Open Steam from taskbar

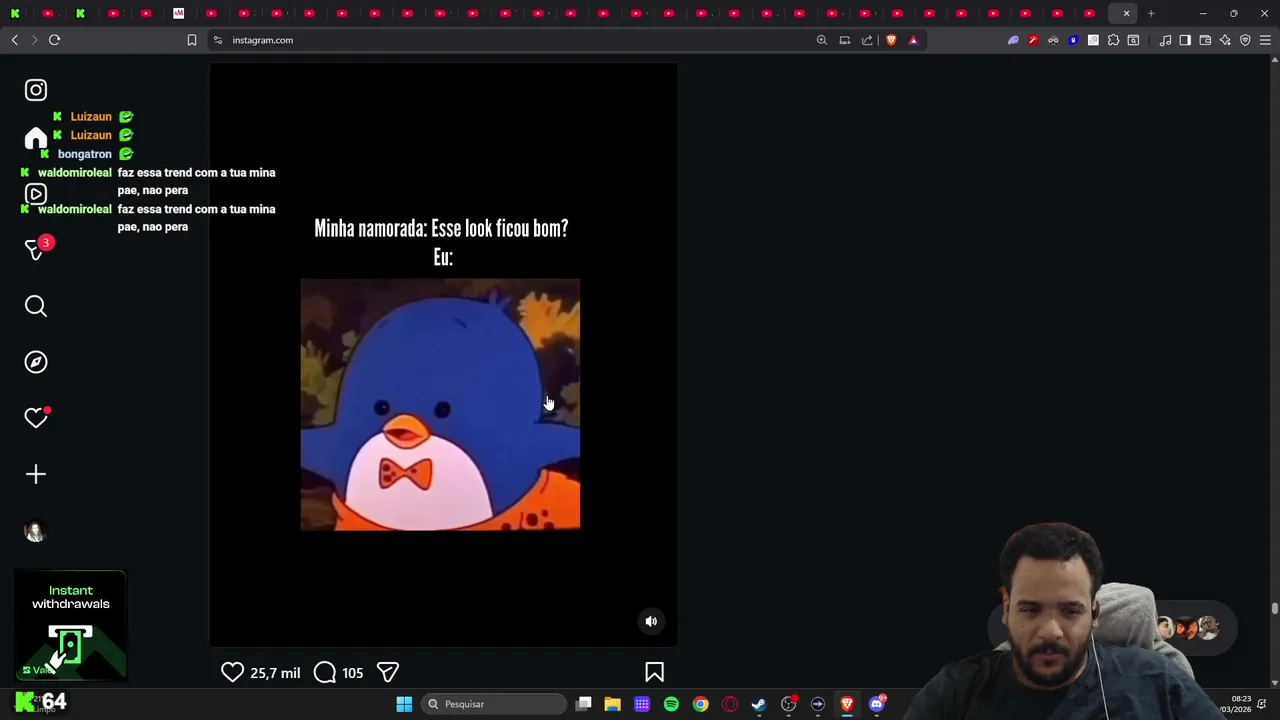pyautogui.click(x=759, y=704)
